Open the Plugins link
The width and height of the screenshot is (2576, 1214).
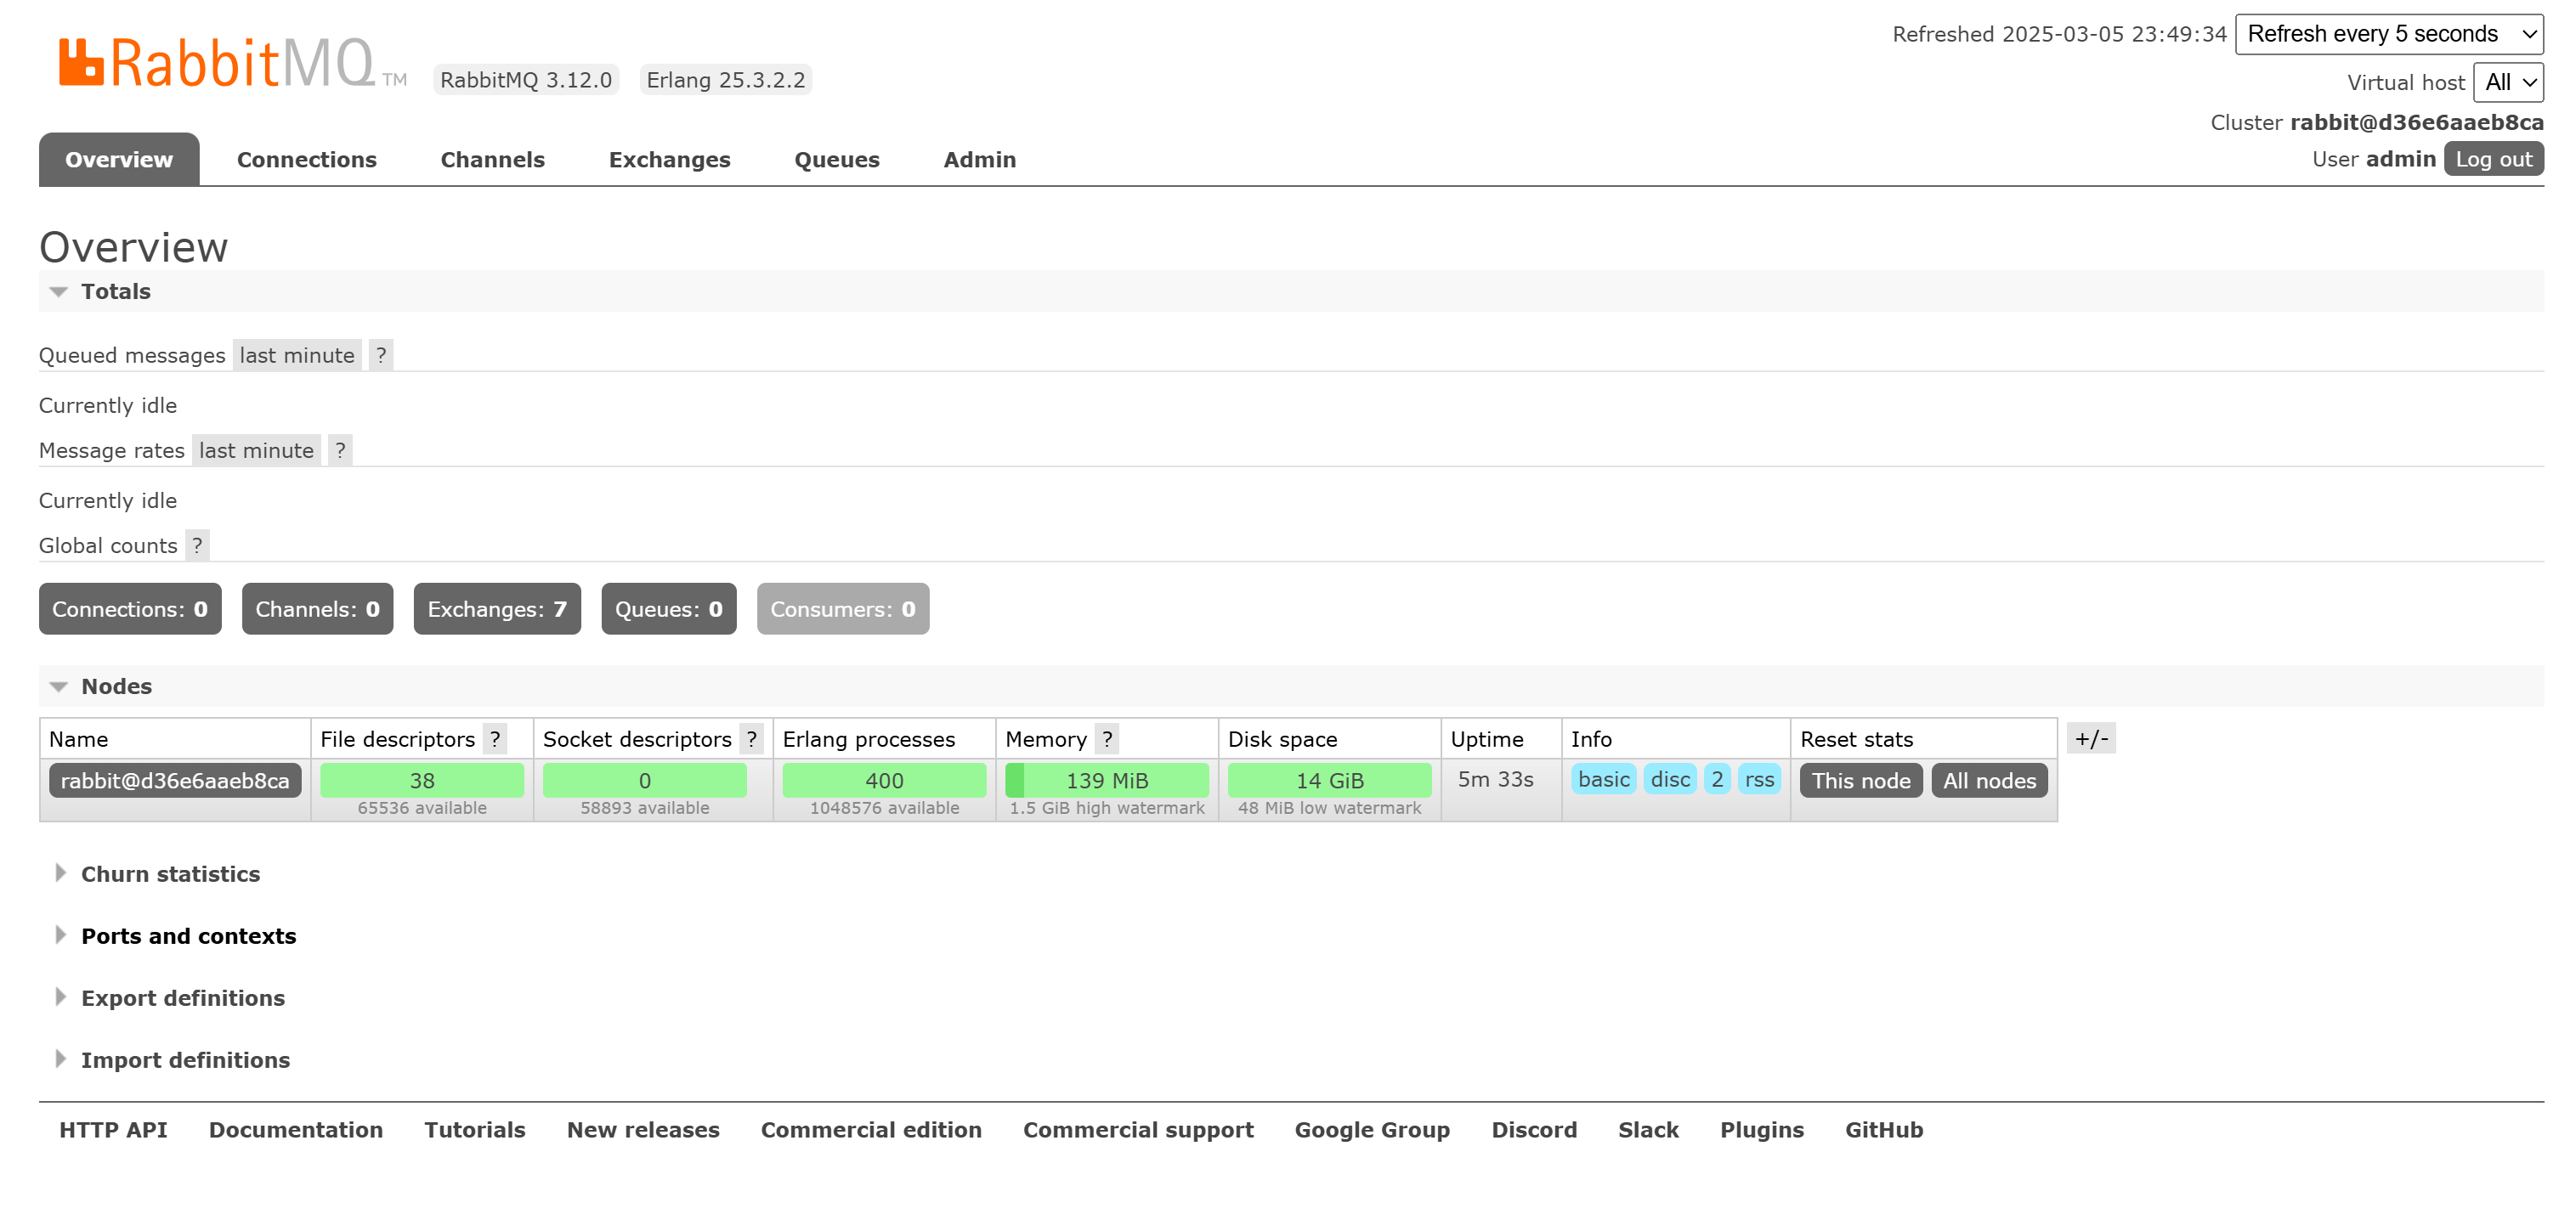1762,1130
